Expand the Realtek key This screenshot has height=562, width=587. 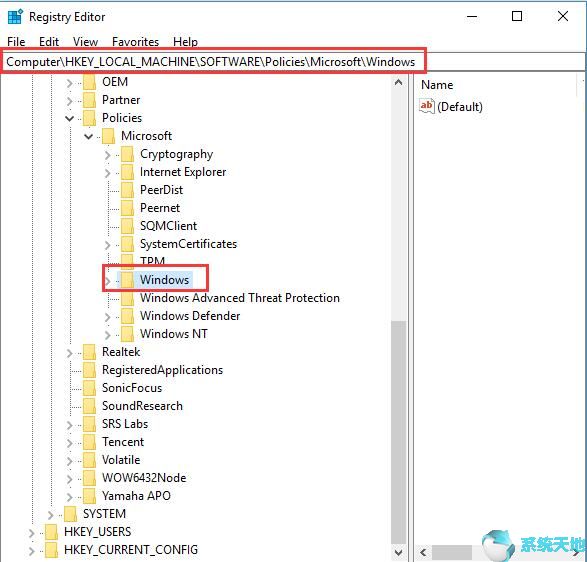tap(70, 353)
